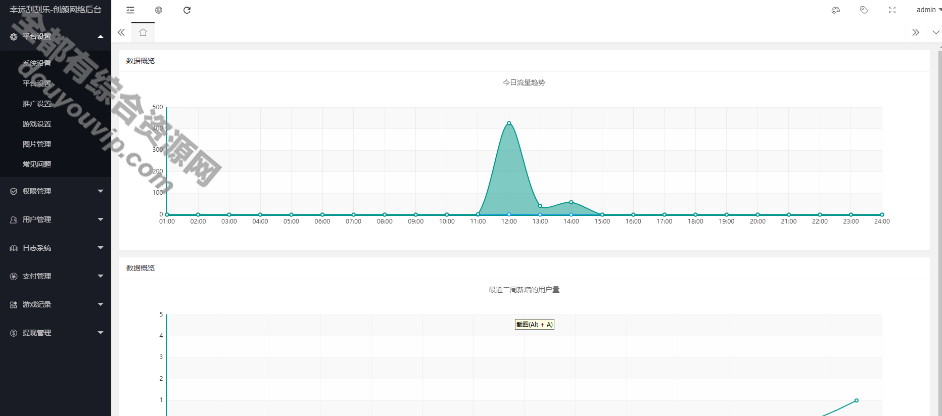Open 系统设置 submenu item

[37, 63]
